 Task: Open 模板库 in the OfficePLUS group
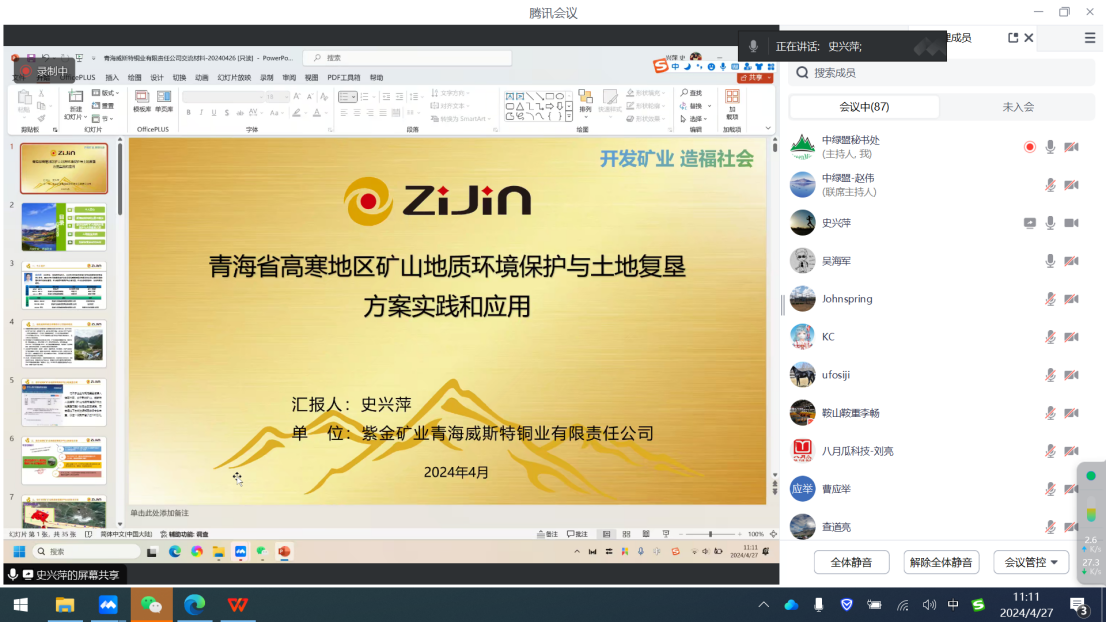[142, 102]
